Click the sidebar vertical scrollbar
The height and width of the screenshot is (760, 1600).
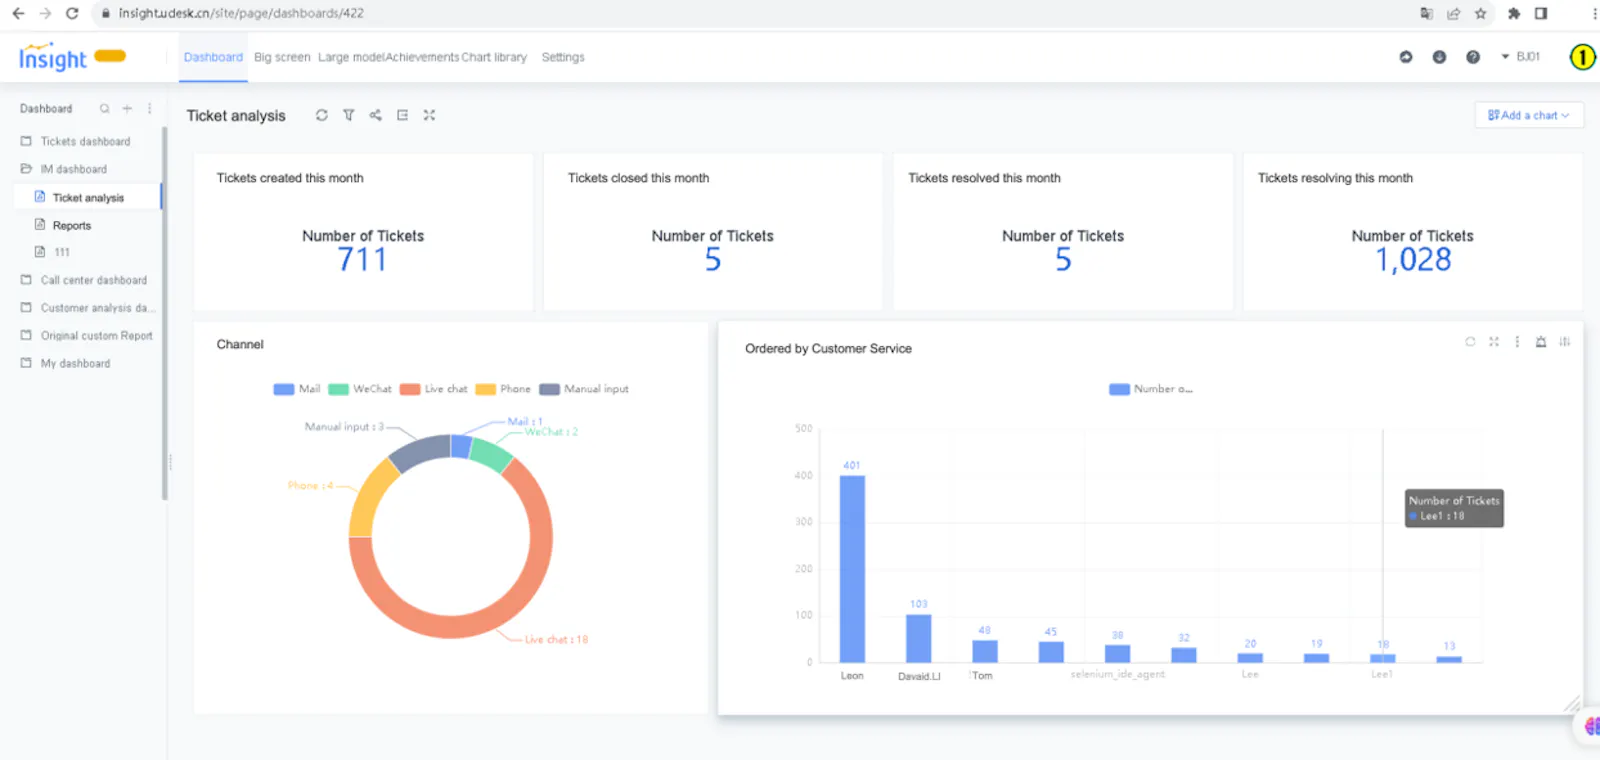tap(164, 312)
